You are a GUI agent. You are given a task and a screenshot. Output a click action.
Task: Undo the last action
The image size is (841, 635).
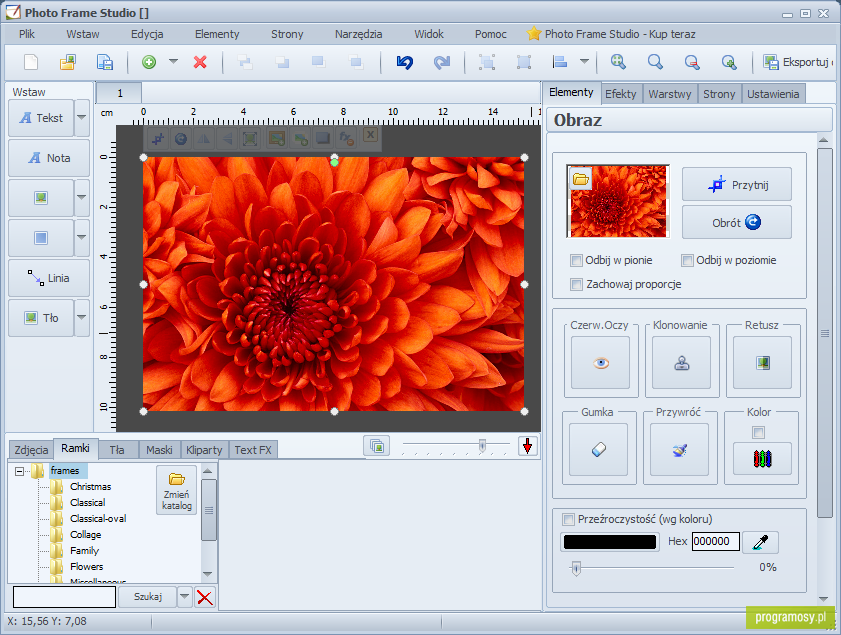pyautogui.click(x=405, y=62)
